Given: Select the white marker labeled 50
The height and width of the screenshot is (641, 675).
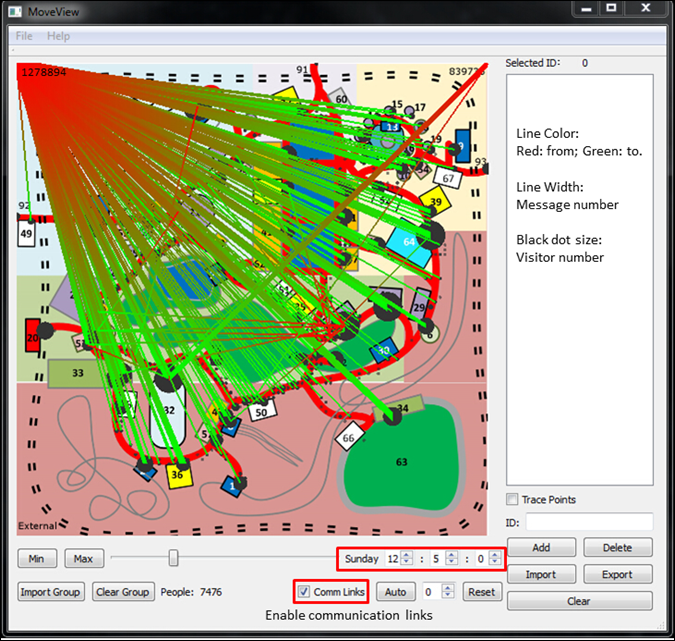Looking at the screenshot, I should (x=261, y=411).
